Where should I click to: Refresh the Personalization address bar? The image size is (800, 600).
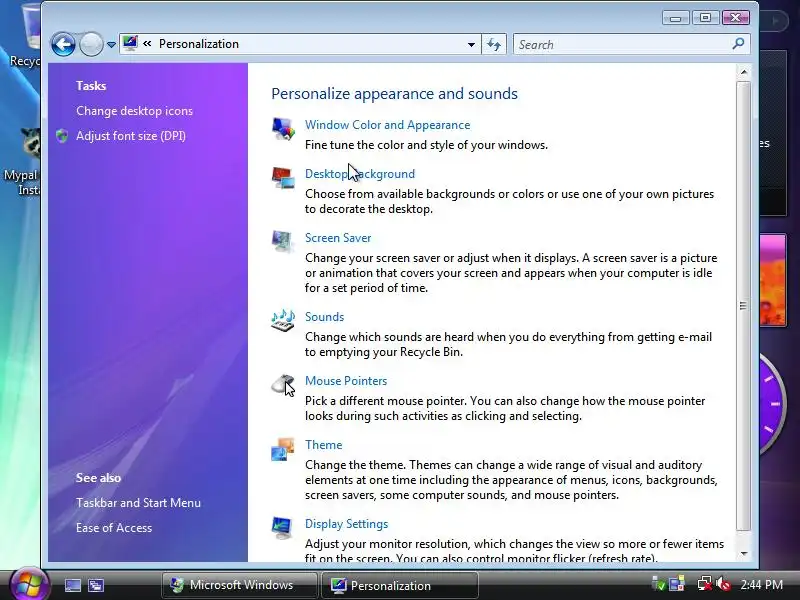point(494,44)
